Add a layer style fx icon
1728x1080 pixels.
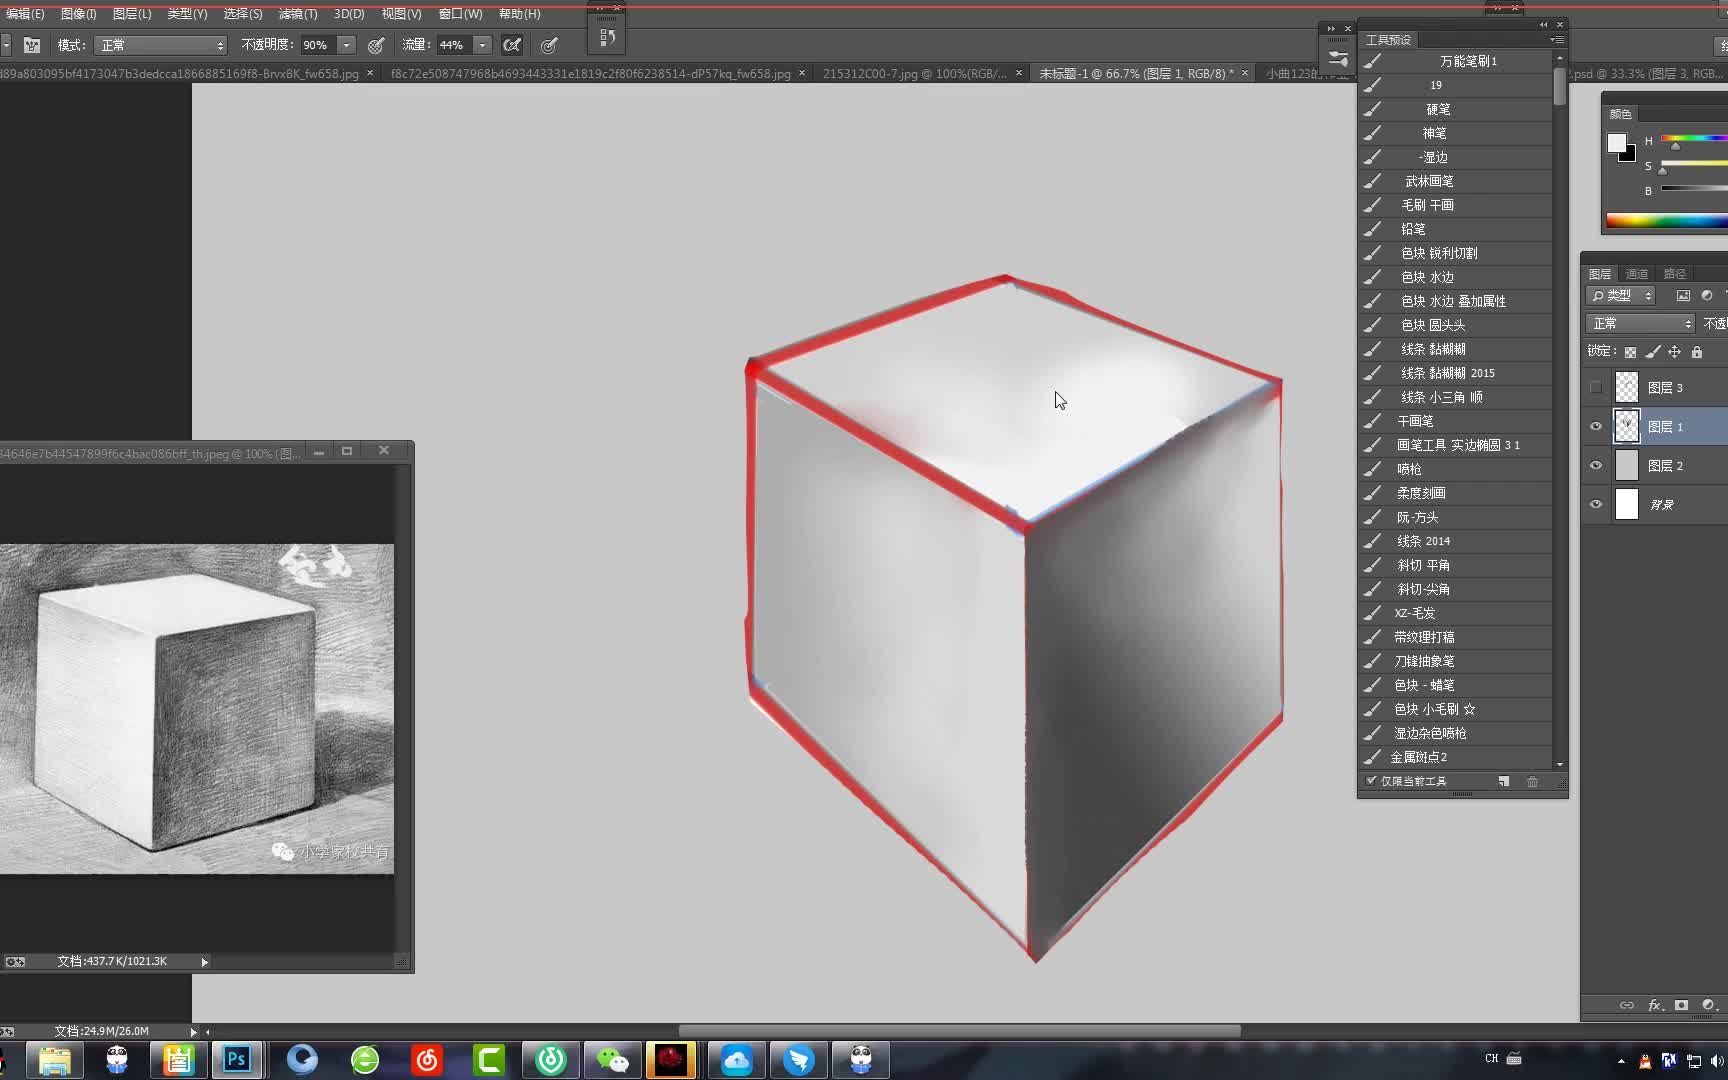point(1655,1005)
